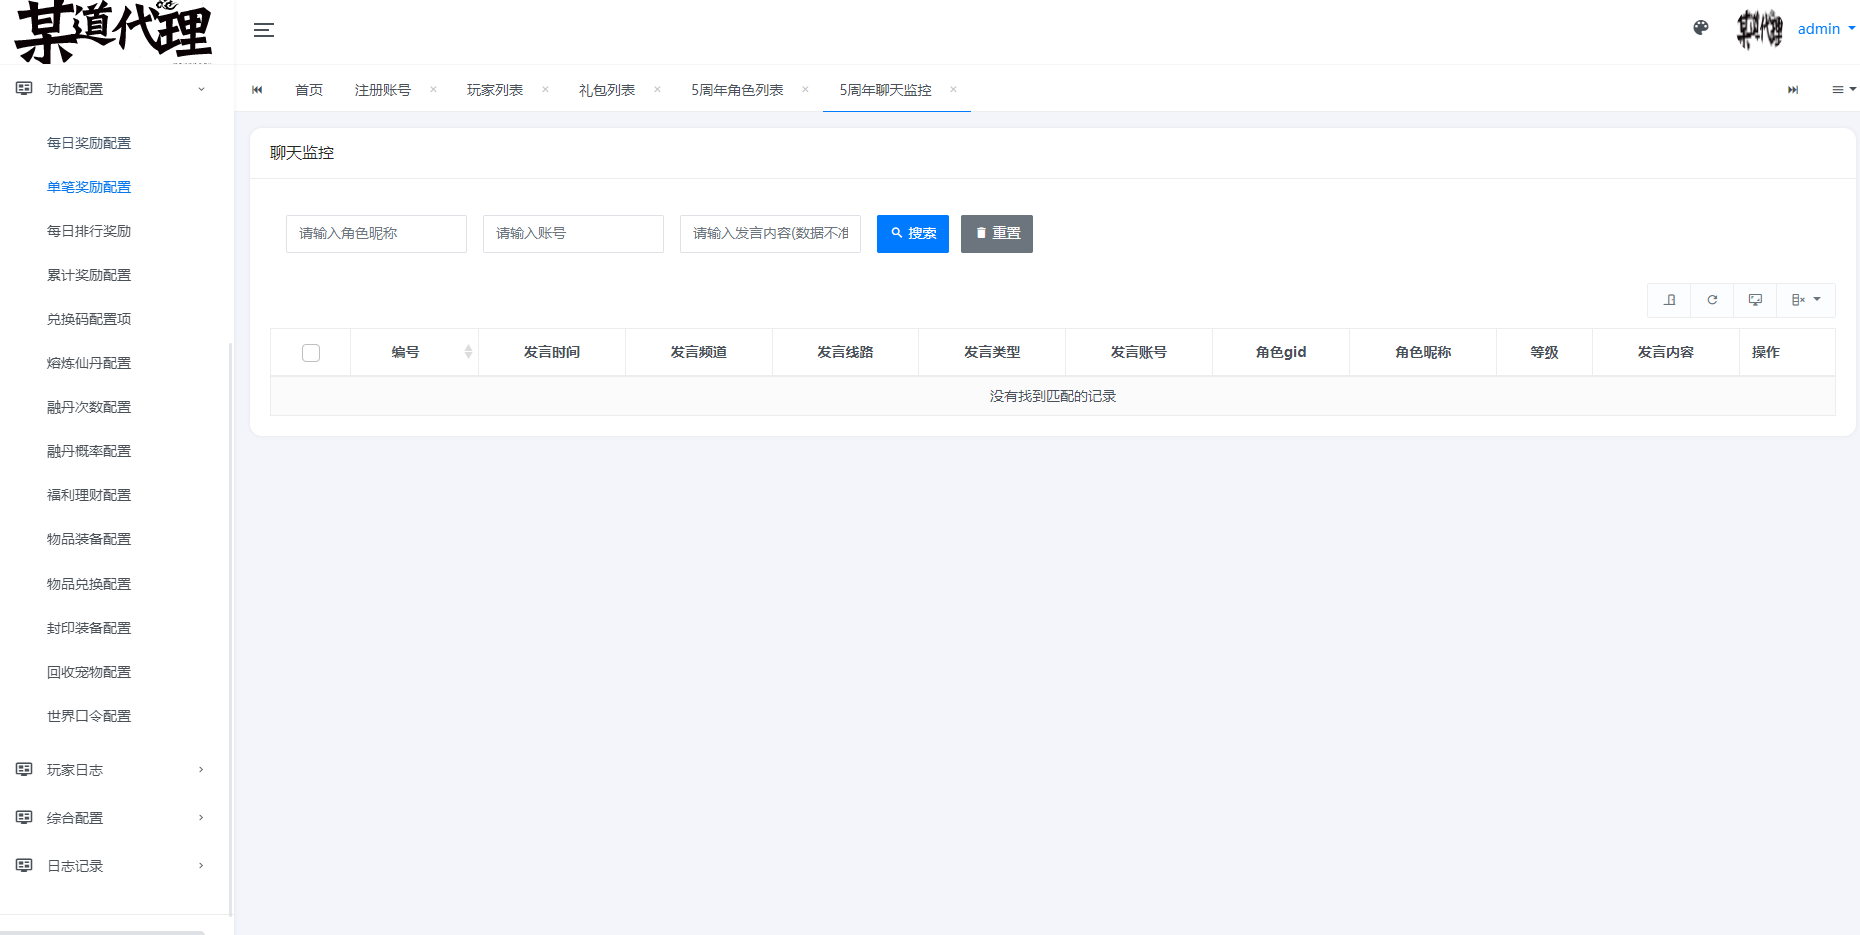Click the blue 搜索 button
Image resolution: width=1860 pixels, height=935 pixels.
tap(912, 234)
